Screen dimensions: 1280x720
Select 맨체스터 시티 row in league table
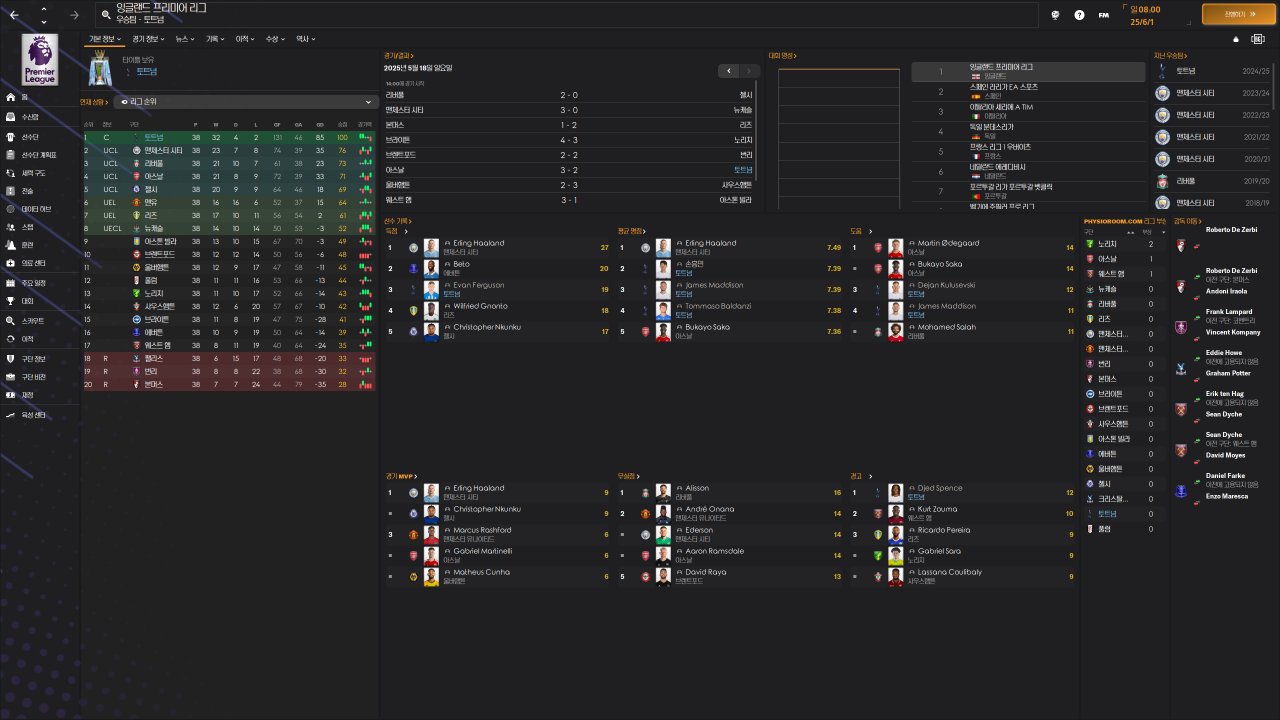click(x=228, y=150)
